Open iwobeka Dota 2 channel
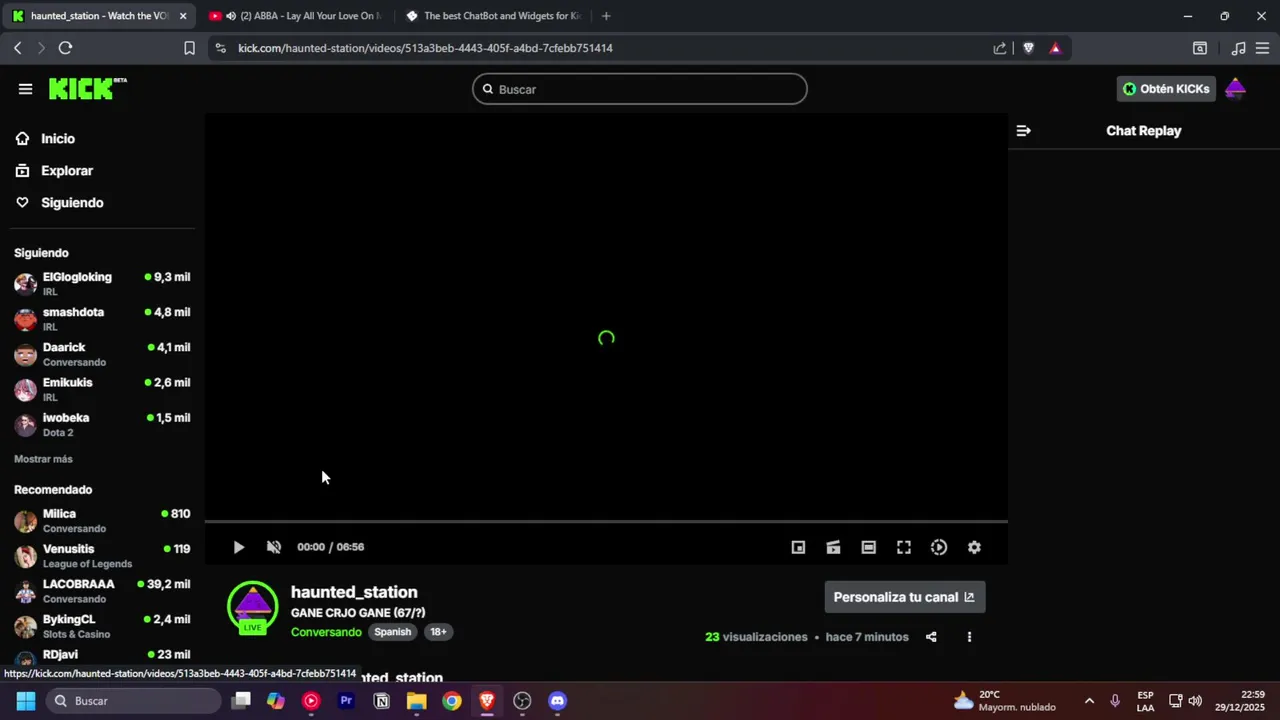This screenshot has height=720, width=1280. click(102, 424)
